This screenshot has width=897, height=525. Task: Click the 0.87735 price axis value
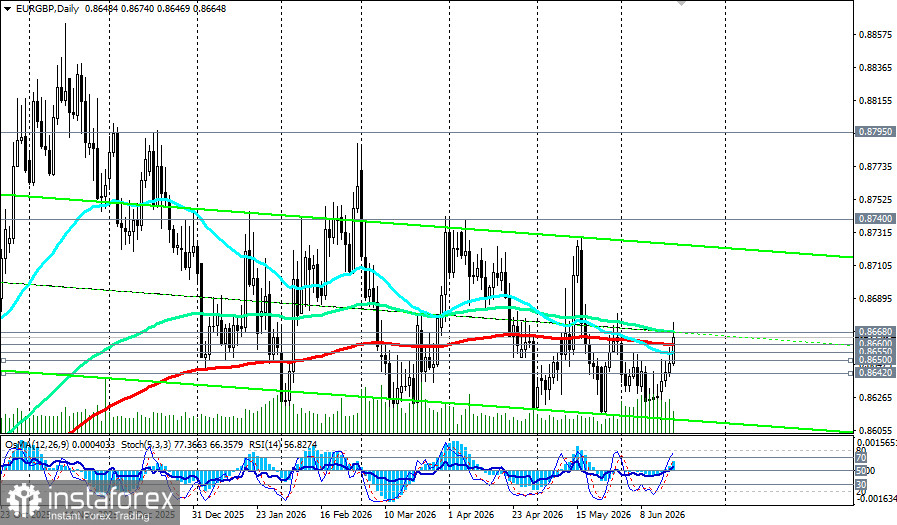tap(875, 167)
